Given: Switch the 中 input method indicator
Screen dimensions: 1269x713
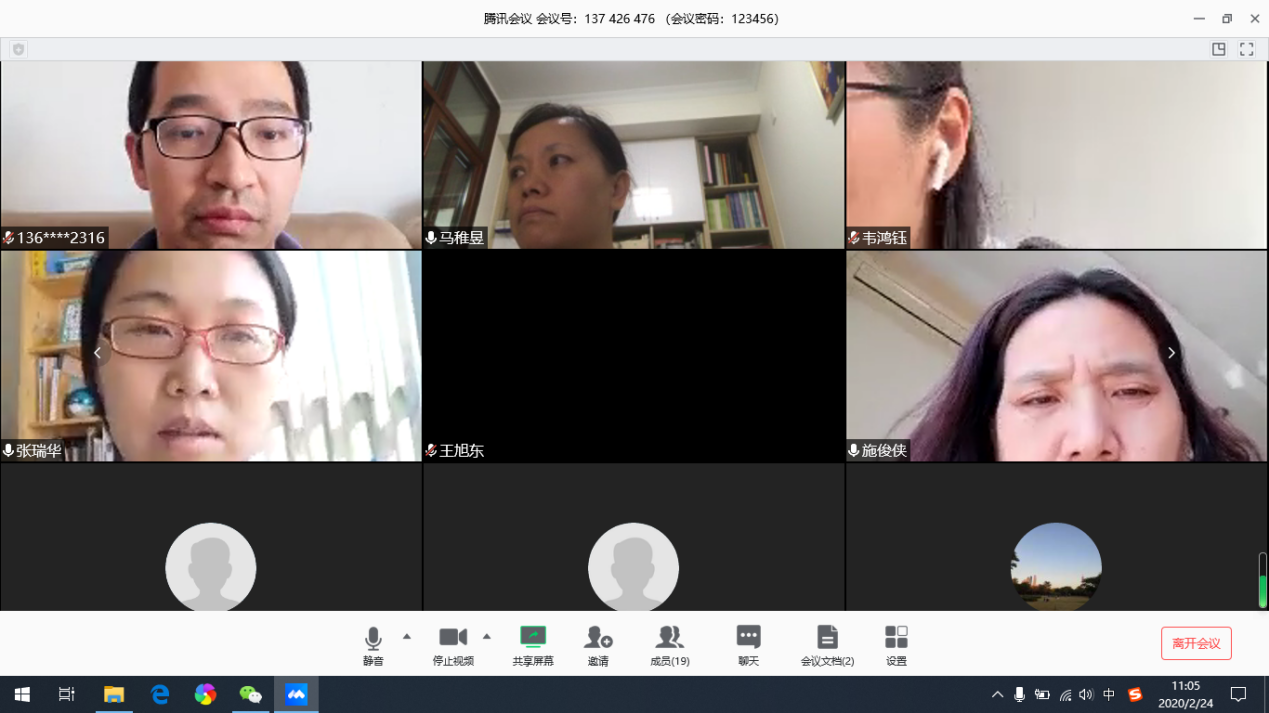Looking at the screenshot, I should pyautogui.click(x=1109, y=694).
